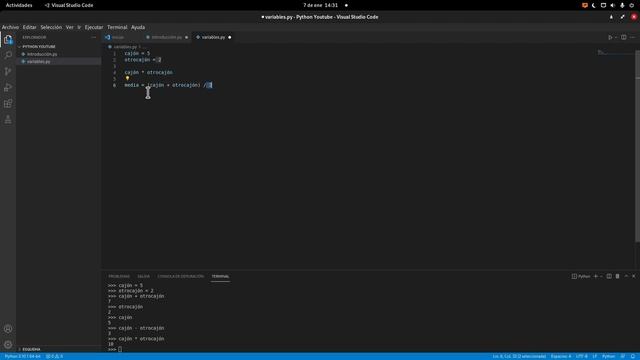Viewport: 640px width, 360px height.
Task: Open the new terminal launch profile dropdown
Action: (x=601, y=276)
